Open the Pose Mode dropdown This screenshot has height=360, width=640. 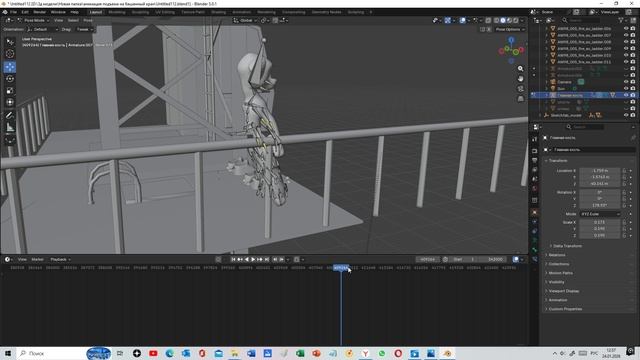[33, 20]
